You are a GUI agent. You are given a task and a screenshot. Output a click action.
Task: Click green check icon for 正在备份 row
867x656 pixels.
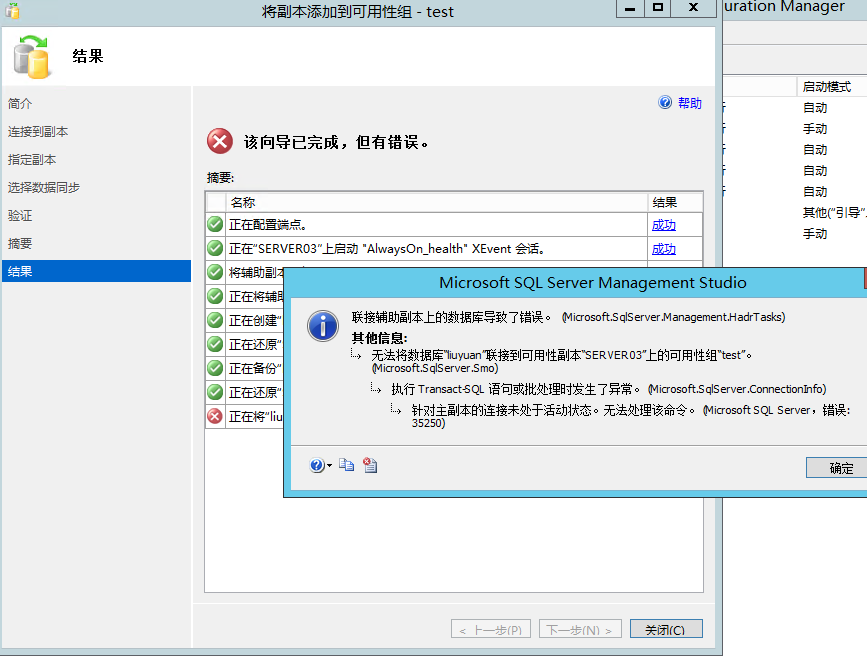pos(215,368)
